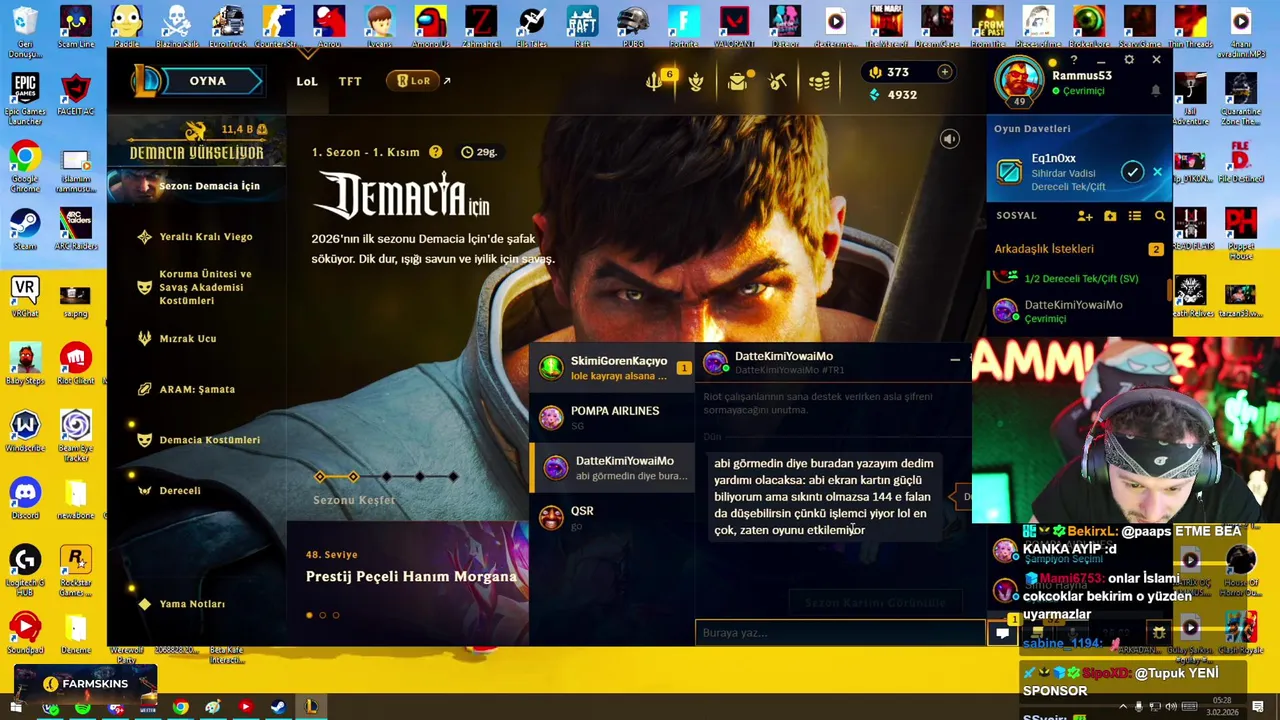Open ARAM: Şamata section
The width and height of the screenshot is (1280, 720).
pyautogui.click(x=197, y=389)
